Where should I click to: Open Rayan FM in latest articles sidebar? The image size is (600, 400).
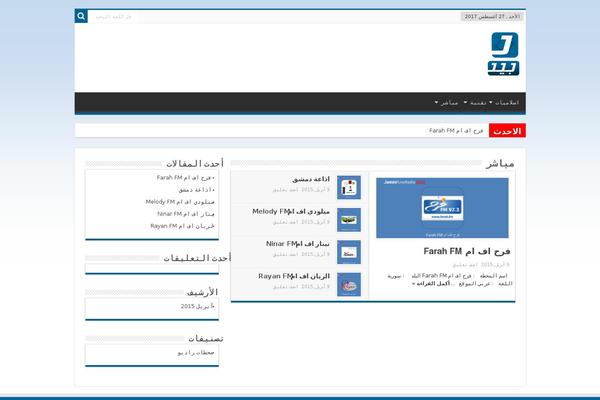[x=183, y=226]
